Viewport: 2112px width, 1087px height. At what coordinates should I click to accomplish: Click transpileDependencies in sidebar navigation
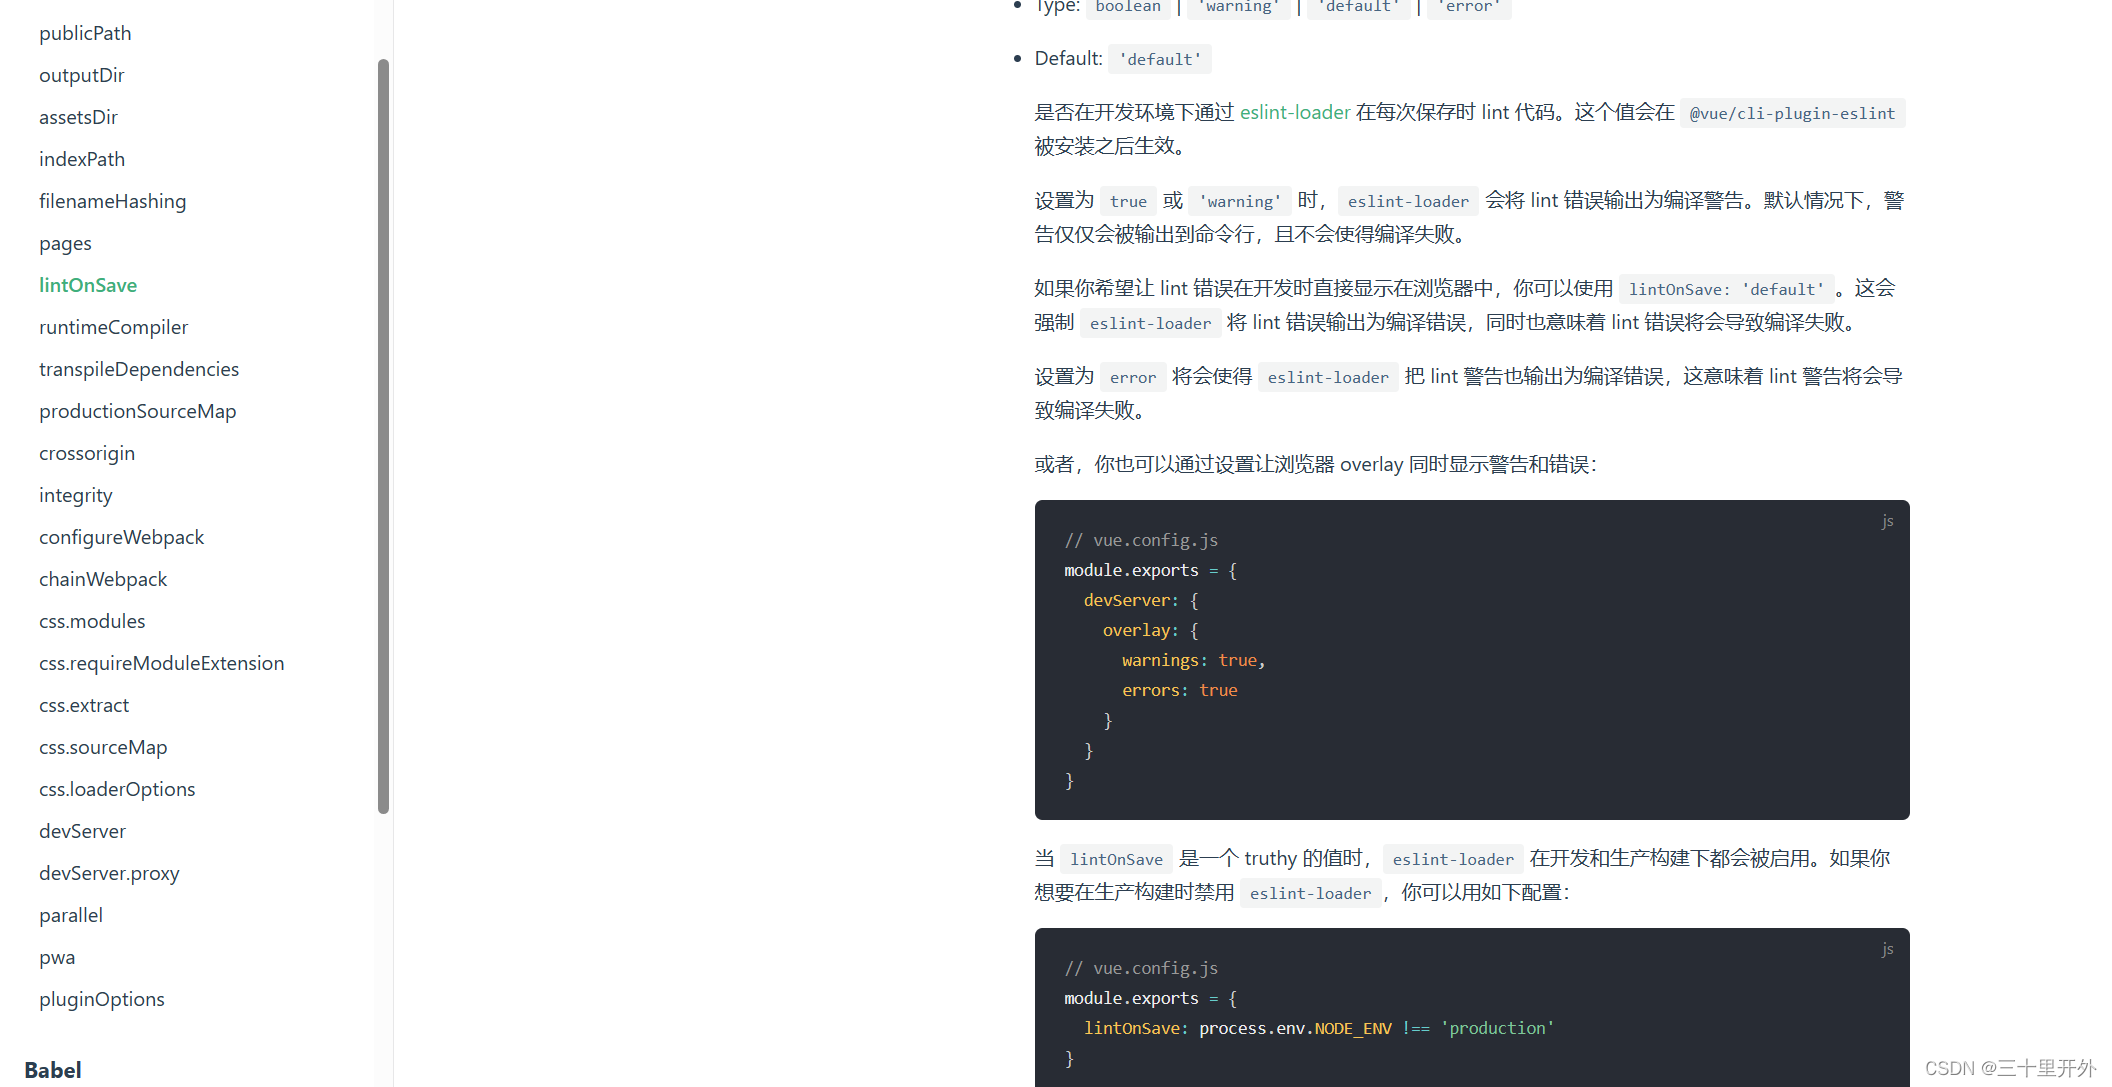139,369
